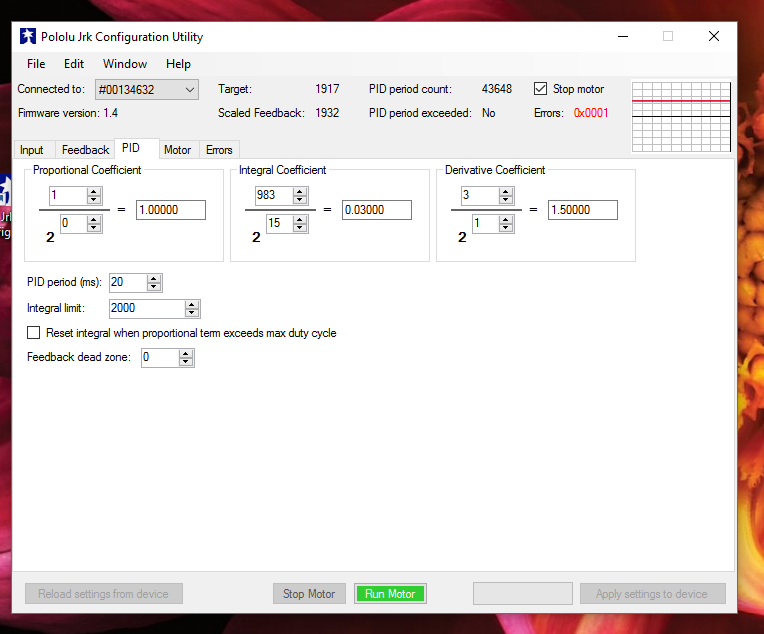Increase the integral multiplier 983
764x634 pixels.
pos(300,192)
